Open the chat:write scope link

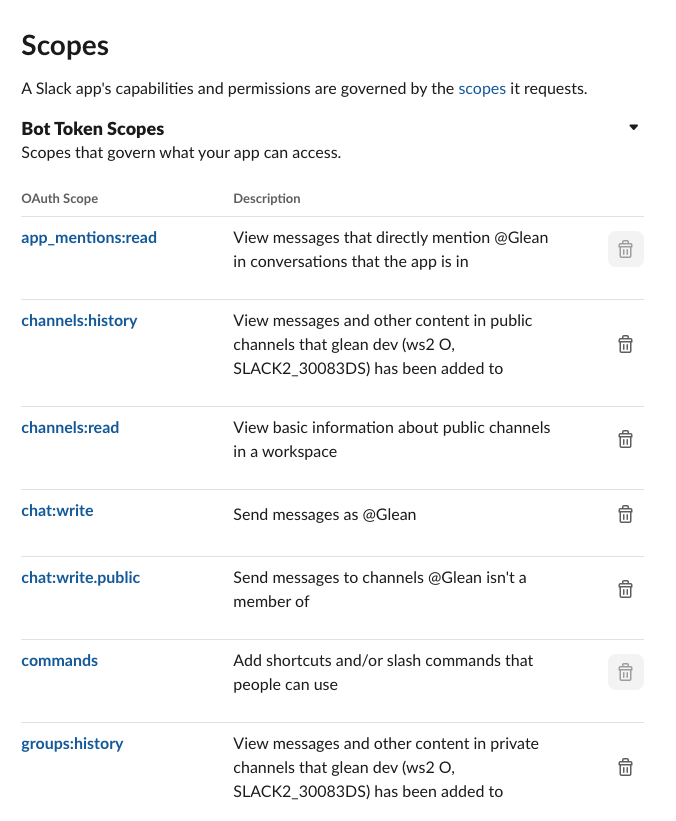[57, 511]
